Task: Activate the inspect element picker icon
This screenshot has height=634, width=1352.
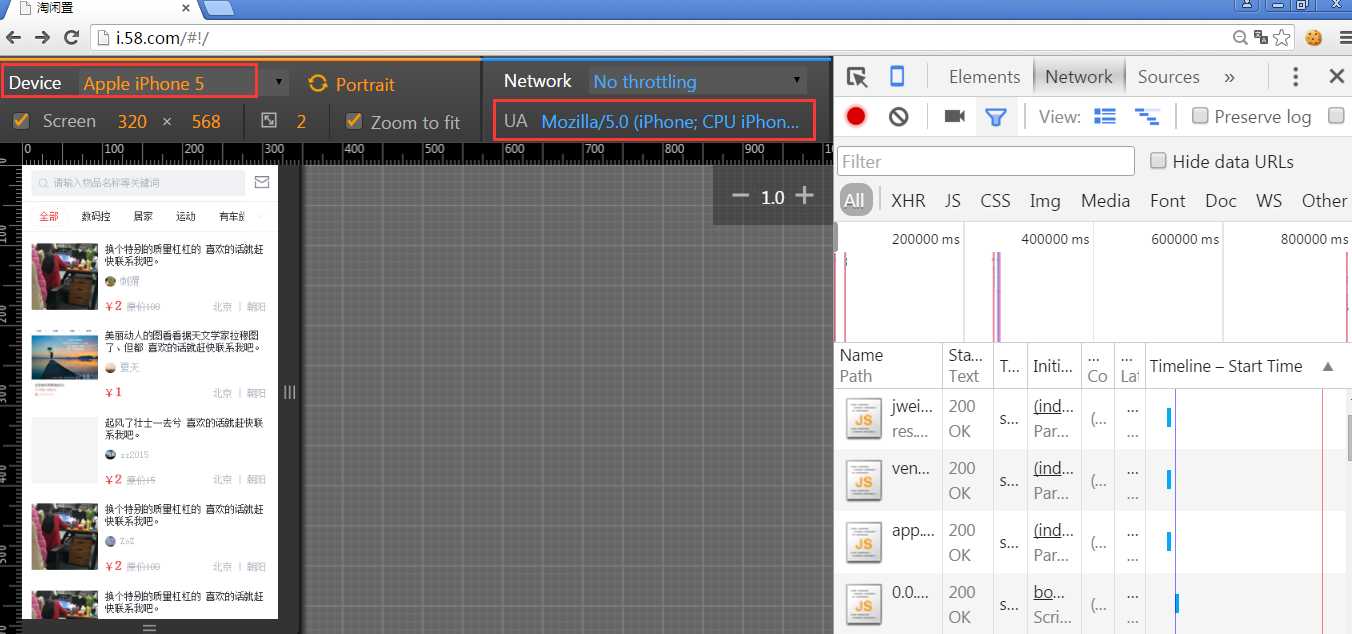Action: point(856,77)
